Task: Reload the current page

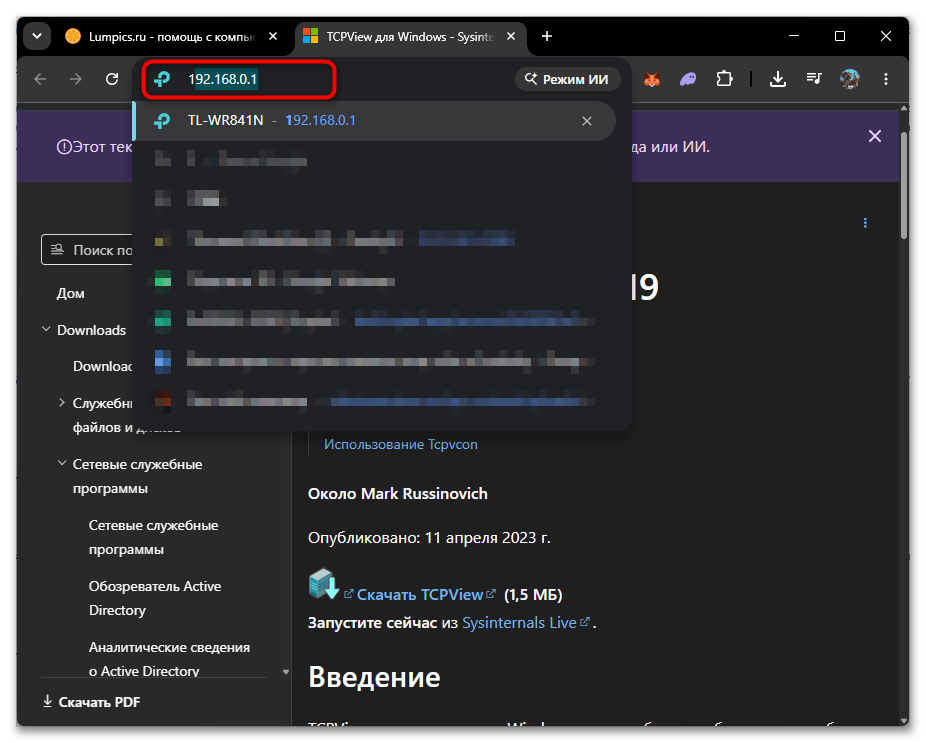Action: click(x=112, y=79)
